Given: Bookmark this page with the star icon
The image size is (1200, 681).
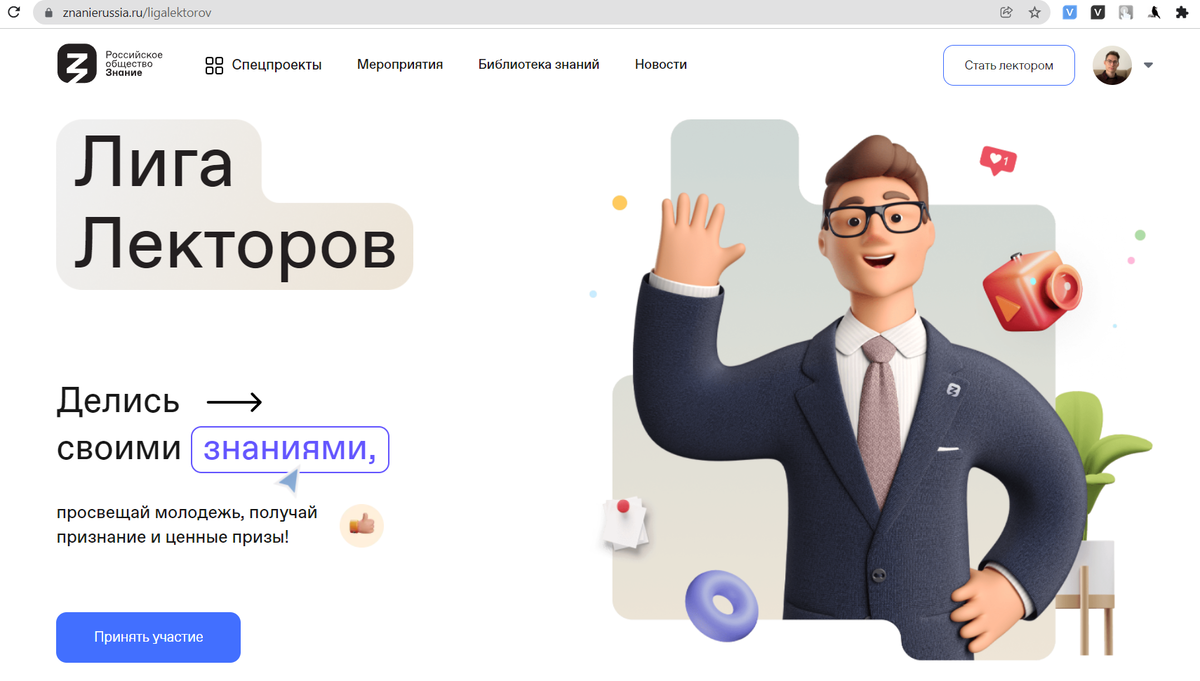Looking at the screenshot, I should [1034, 13].
